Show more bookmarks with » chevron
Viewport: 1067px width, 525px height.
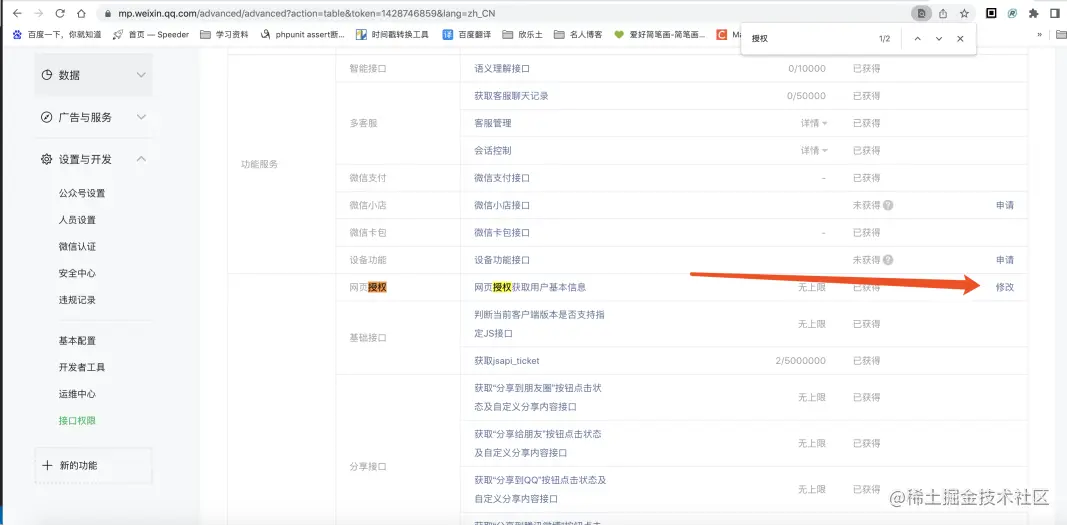pyautogui.click(x=1039, y=34)
